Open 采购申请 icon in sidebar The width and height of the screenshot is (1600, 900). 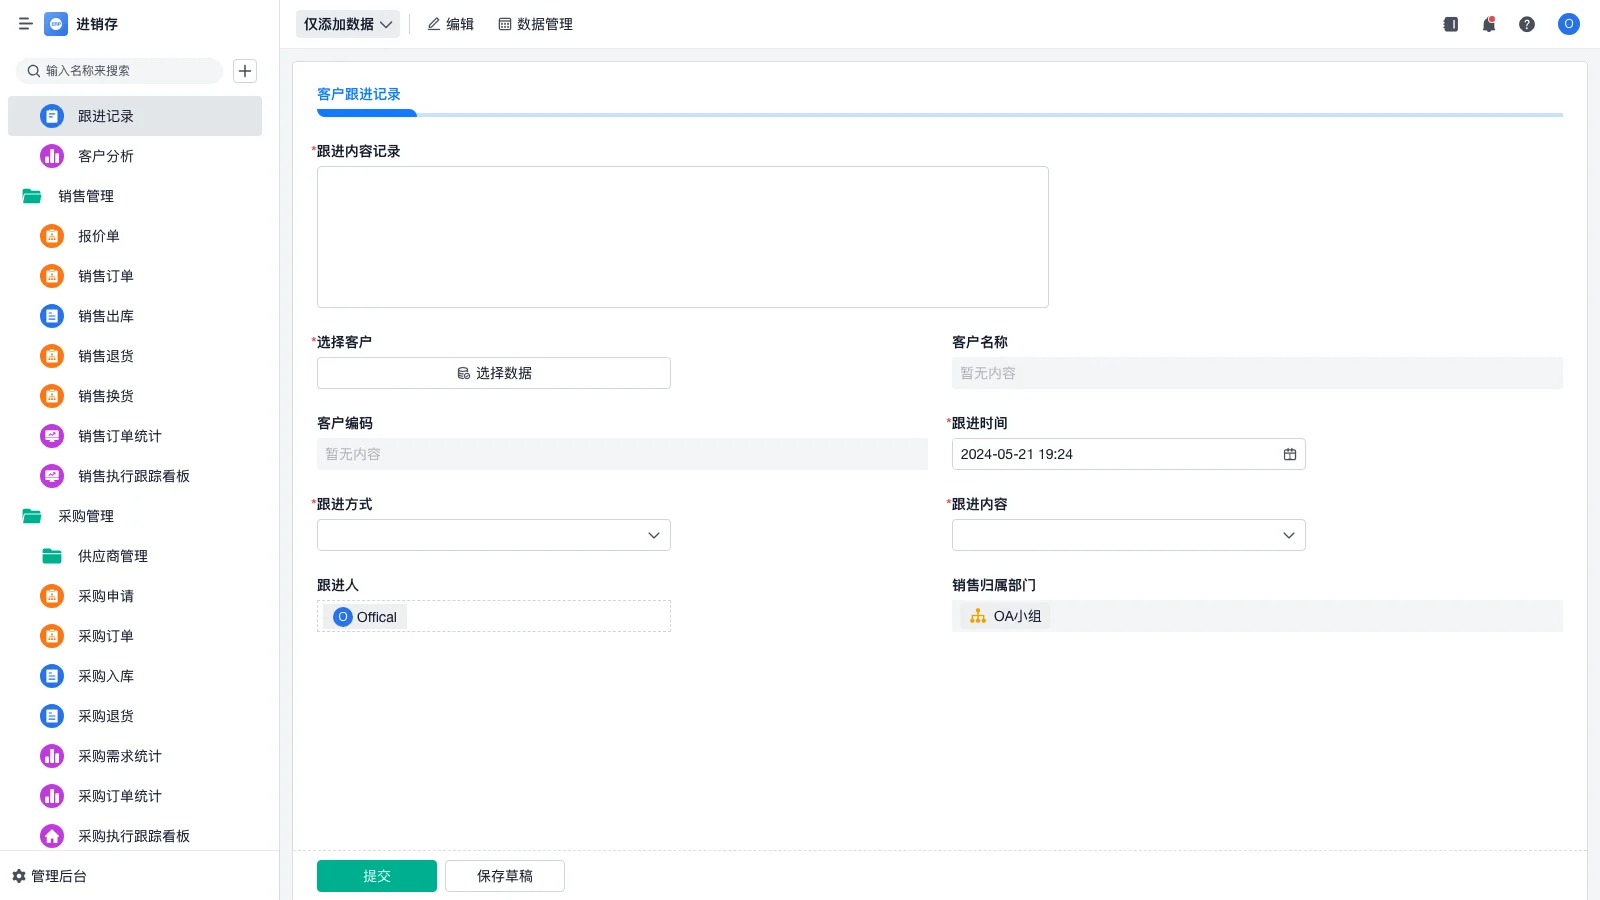coord(52,596)
